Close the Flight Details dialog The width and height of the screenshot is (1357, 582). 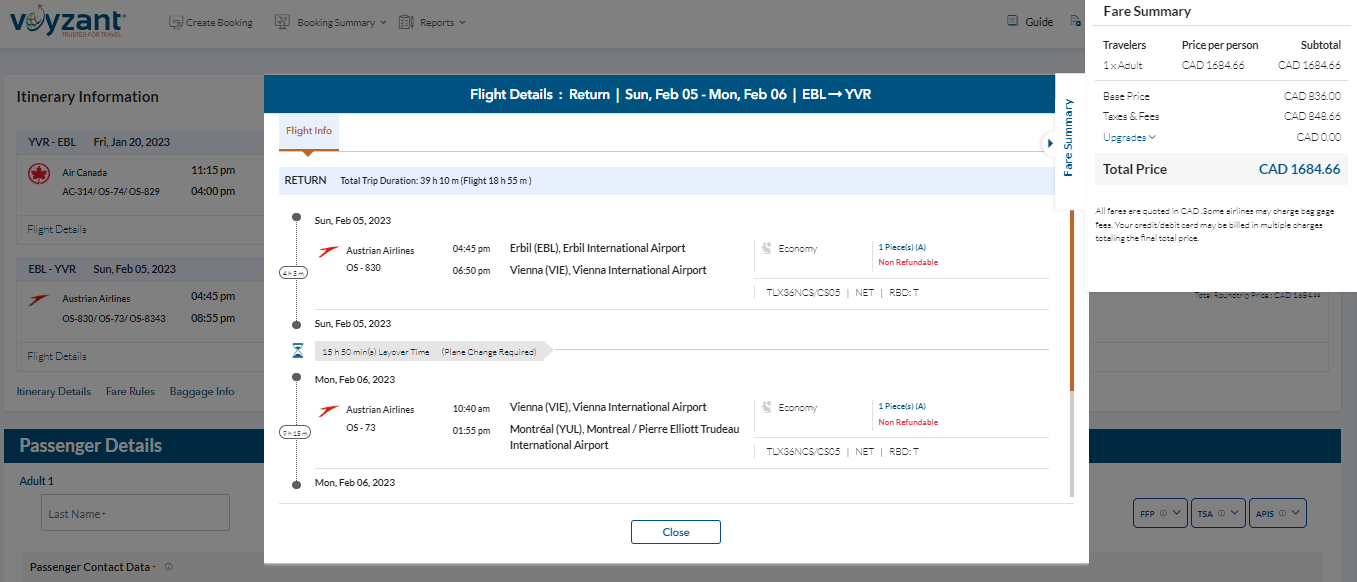pyautogui.click(x=675, y=532)
